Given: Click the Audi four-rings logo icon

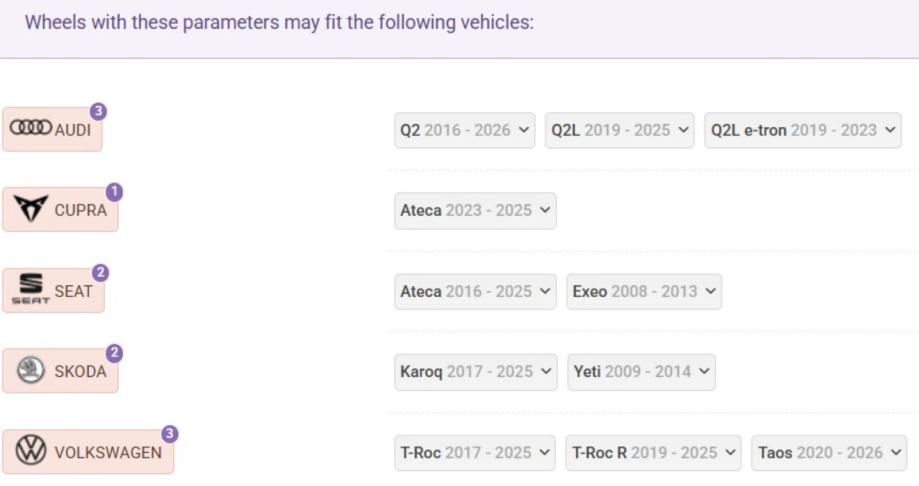Looking at the screenshot, I should [x=29, y=129].
